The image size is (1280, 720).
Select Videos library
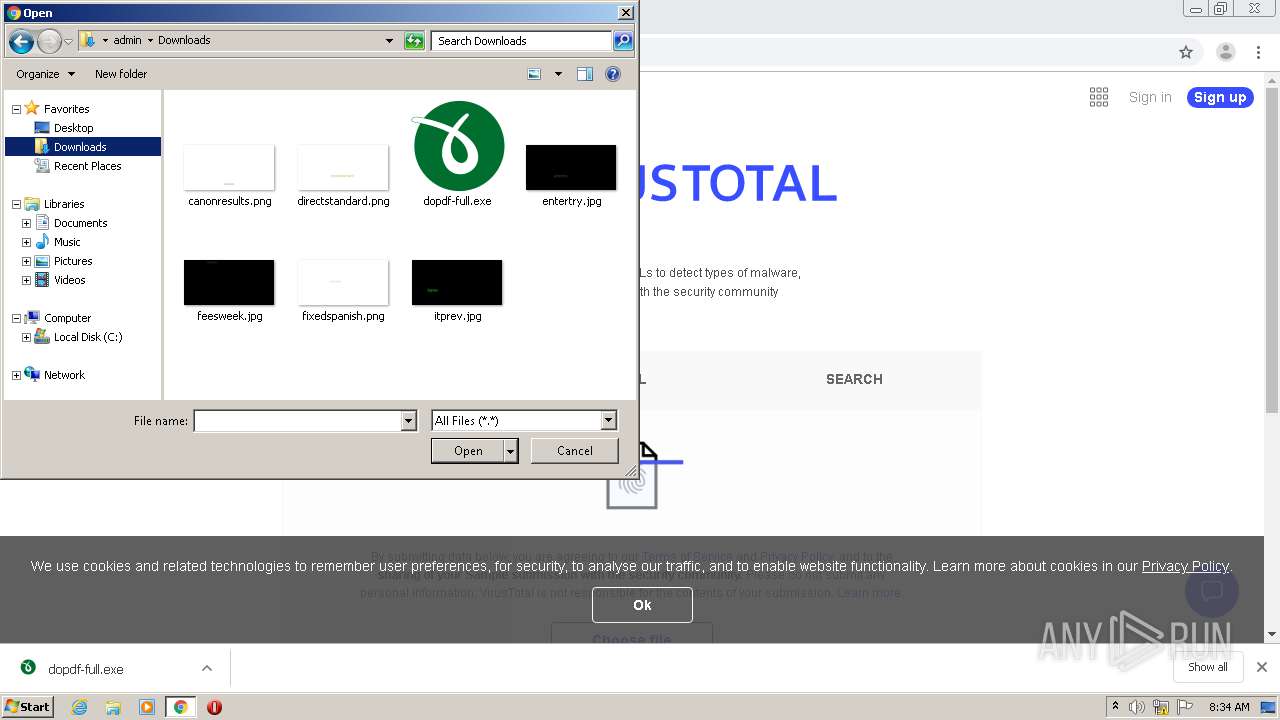tap(69, 280)
